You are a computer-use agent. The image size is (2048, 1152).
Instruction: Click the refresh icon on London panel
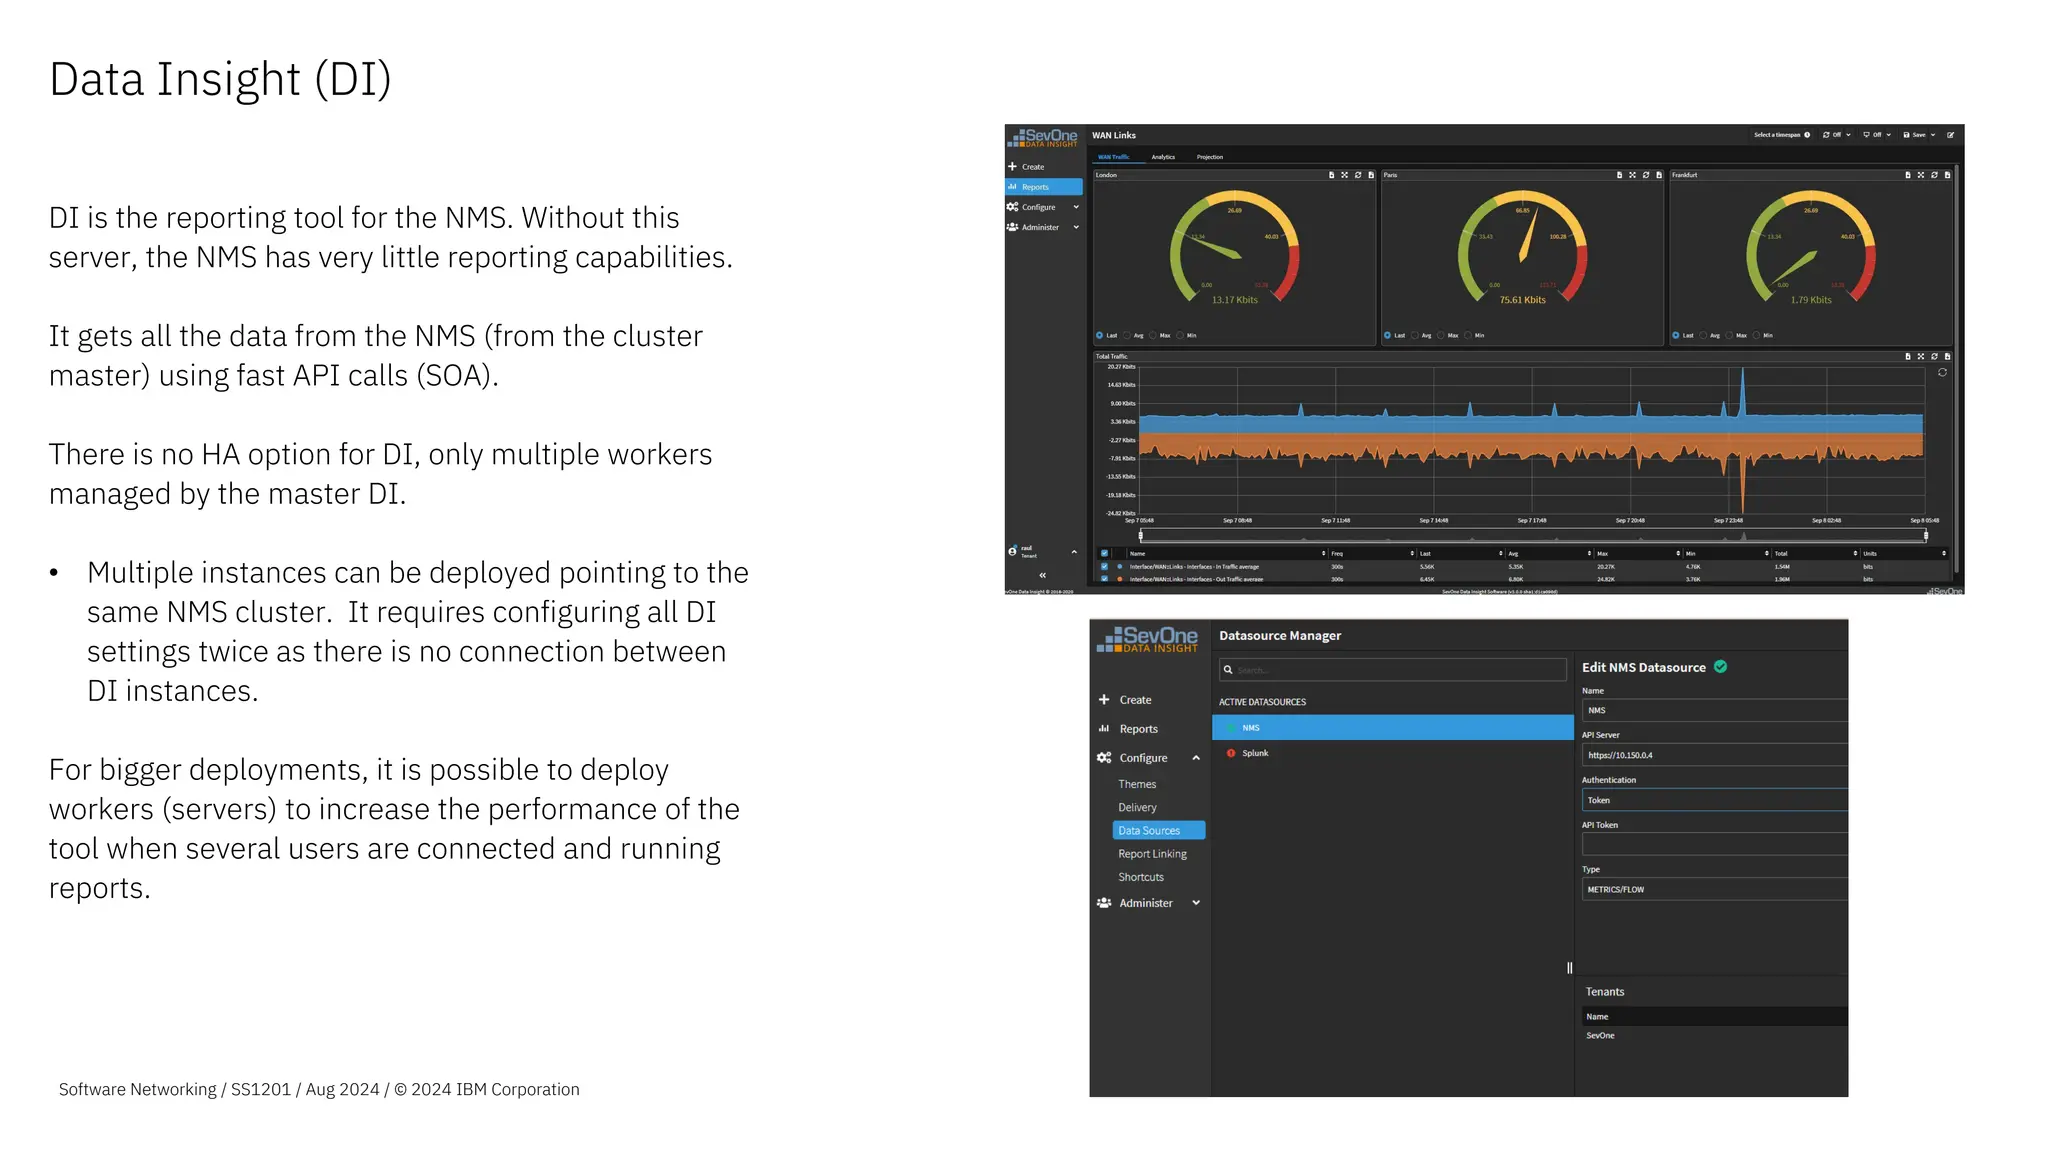[1358, 175]
